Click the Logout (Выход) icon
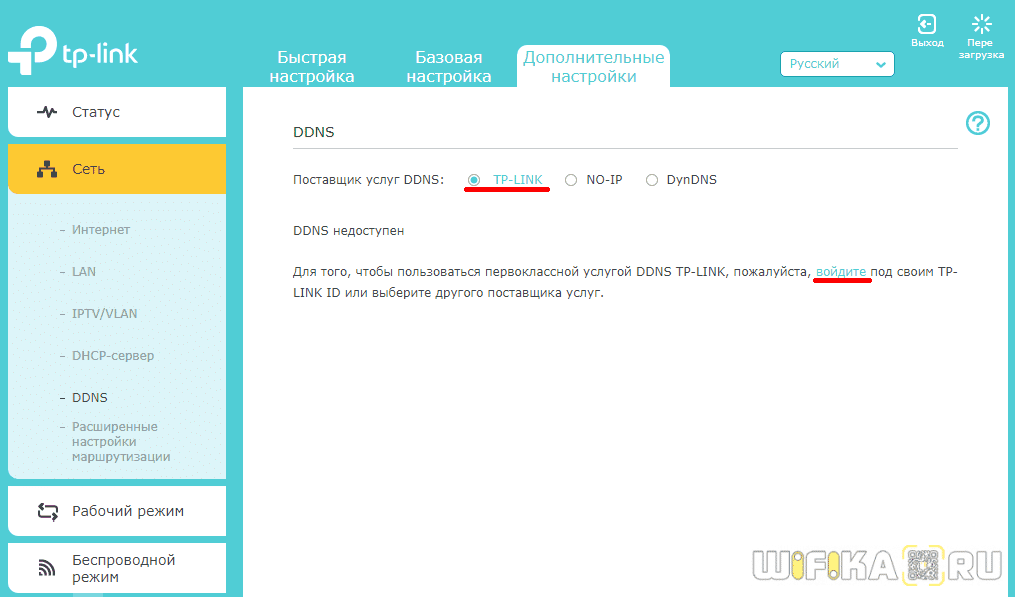The width and height of the screenshot is (1015, 597). (x=927, y=24)
